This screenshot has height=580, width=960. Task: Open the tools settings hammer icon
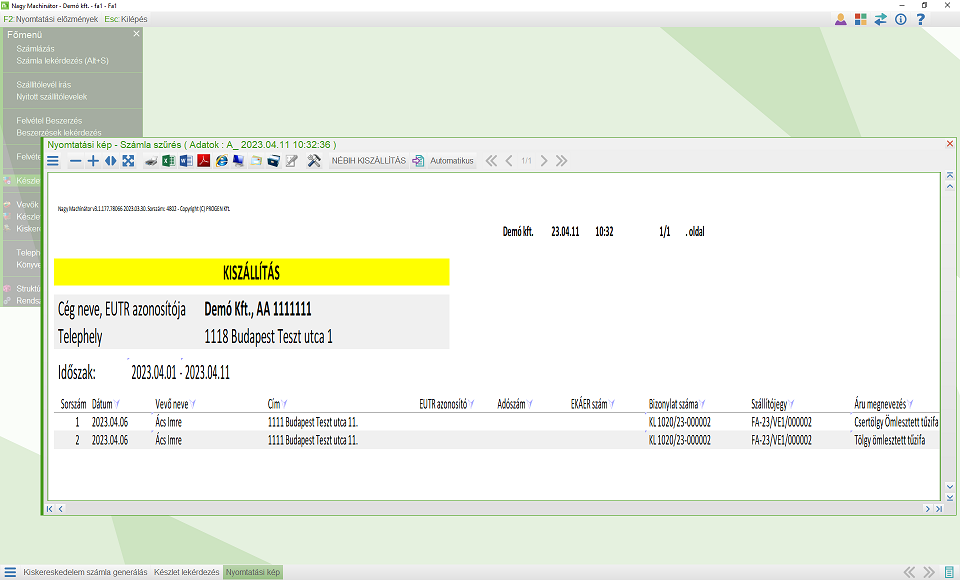pyautogui.click(x=314, y=161)
